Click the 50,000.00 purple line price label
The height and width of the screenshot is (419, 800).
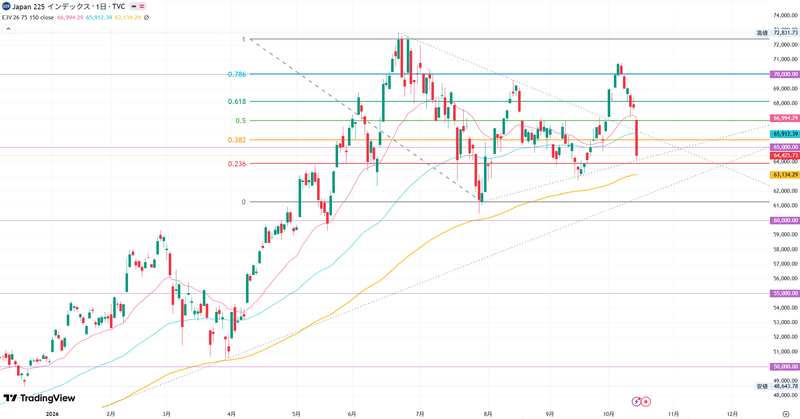[785, 366]
